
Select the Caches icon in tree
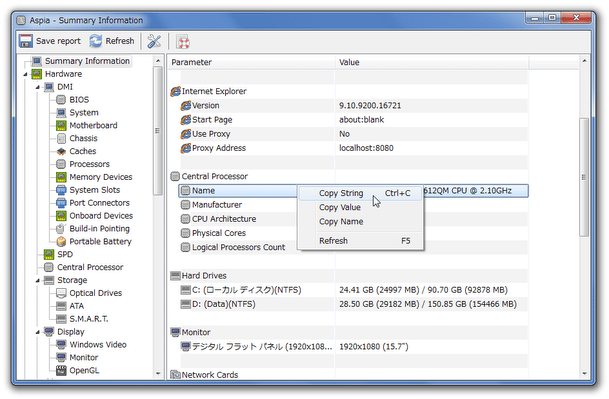pos(61,151)
